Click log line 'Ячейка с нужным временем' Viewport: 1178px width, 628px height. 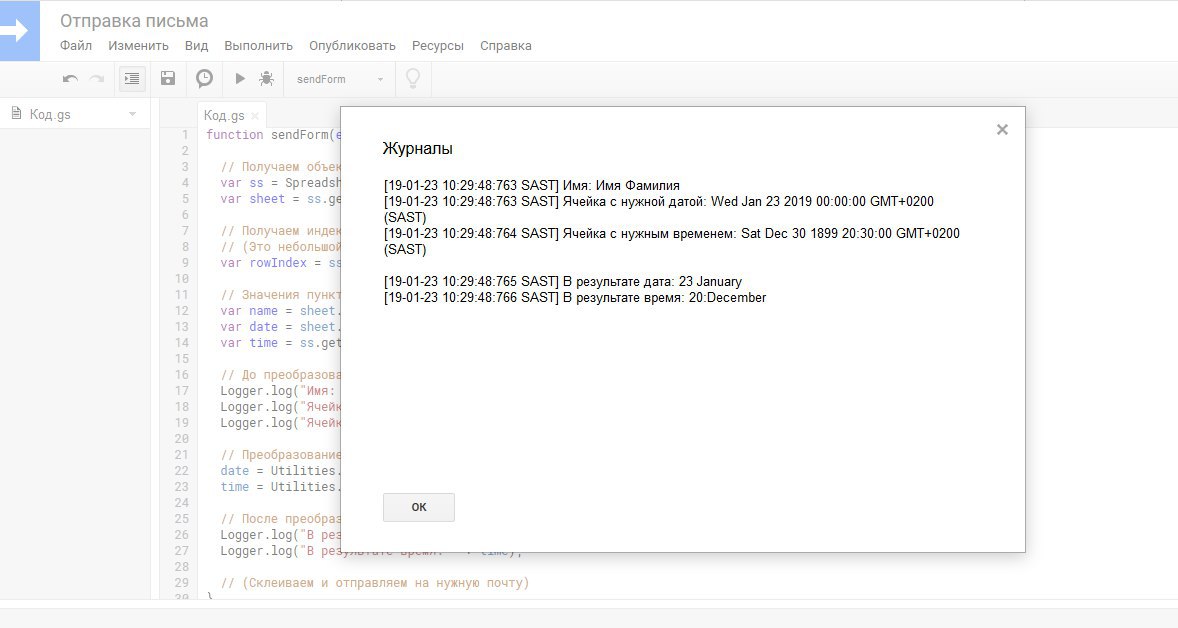pos(672,241)
